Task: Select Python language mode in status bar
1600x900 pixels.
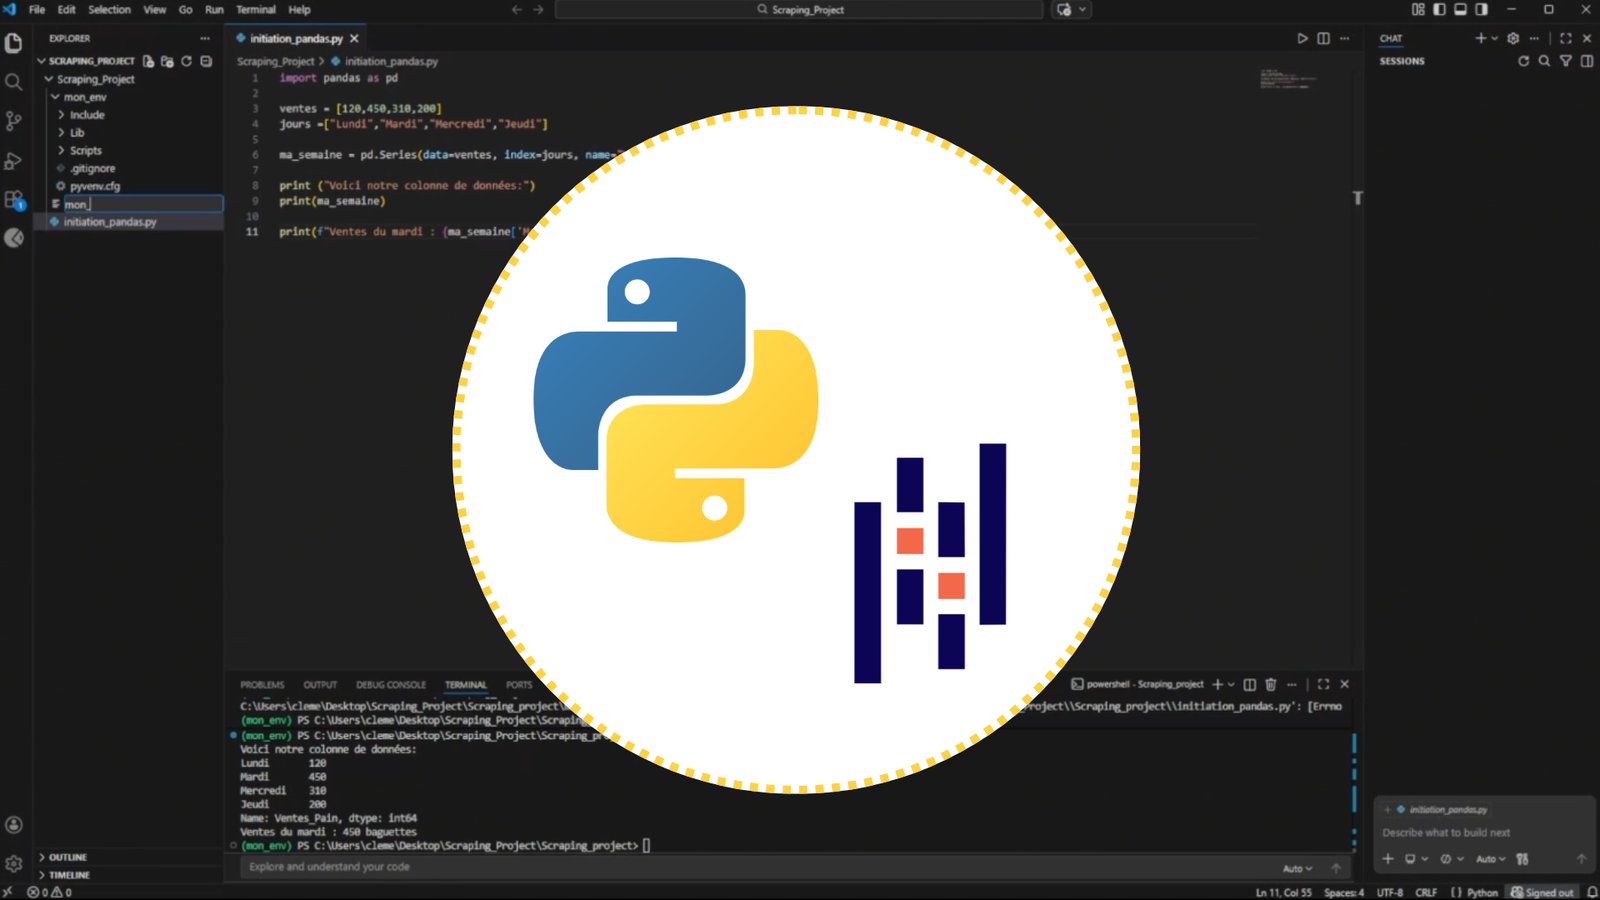Action: tap(1480, 891)
